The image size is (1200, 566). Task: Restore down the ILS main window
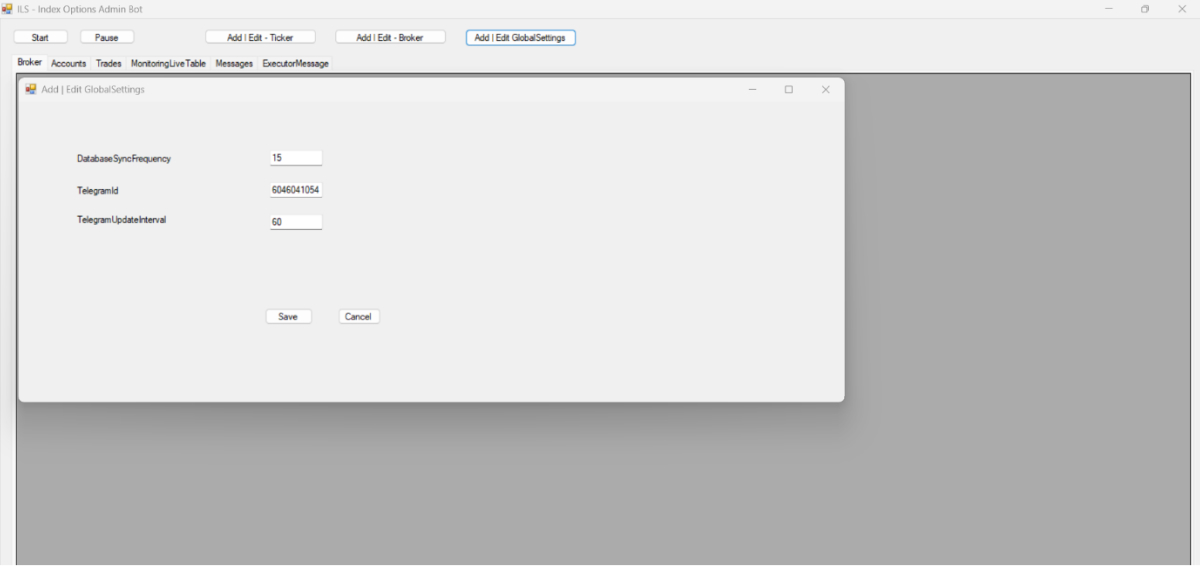pyautogui.click(x=1145, y=9)
